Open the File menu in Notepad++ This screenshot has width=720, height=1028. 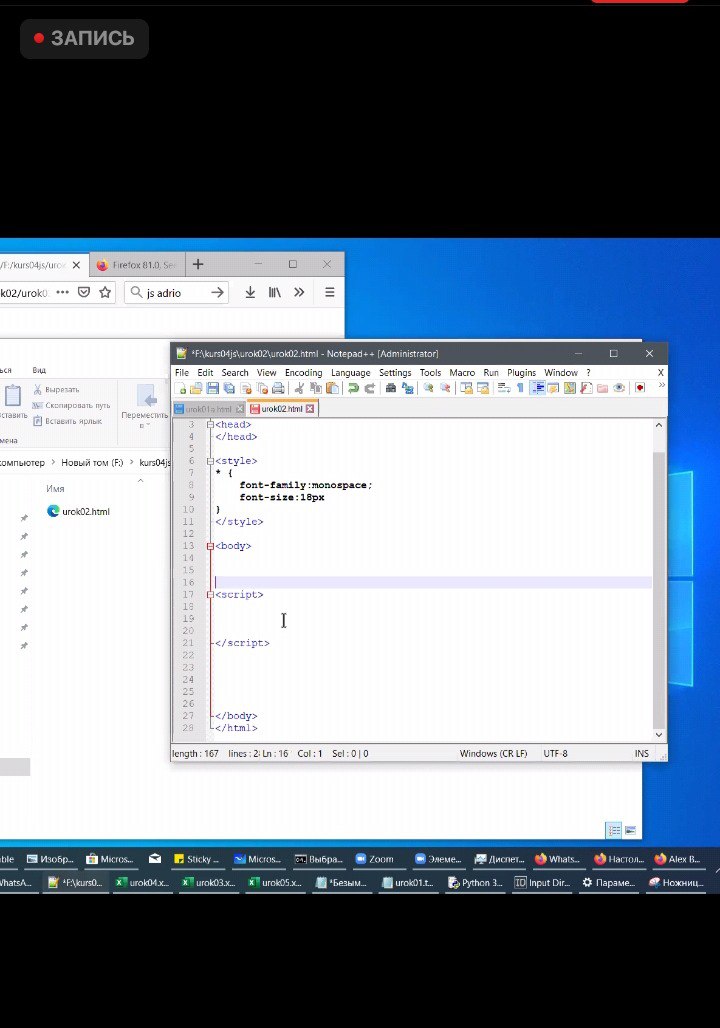click(182, 372)
